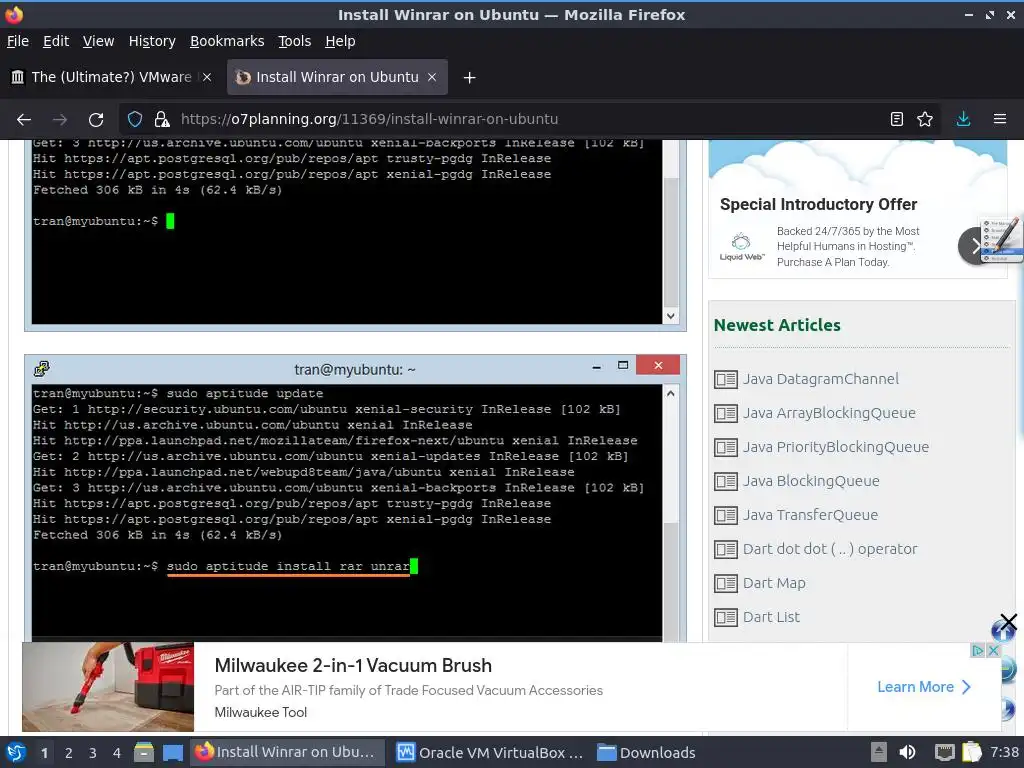Dismiss the overlay with the black X

(x=1008, y=622)
